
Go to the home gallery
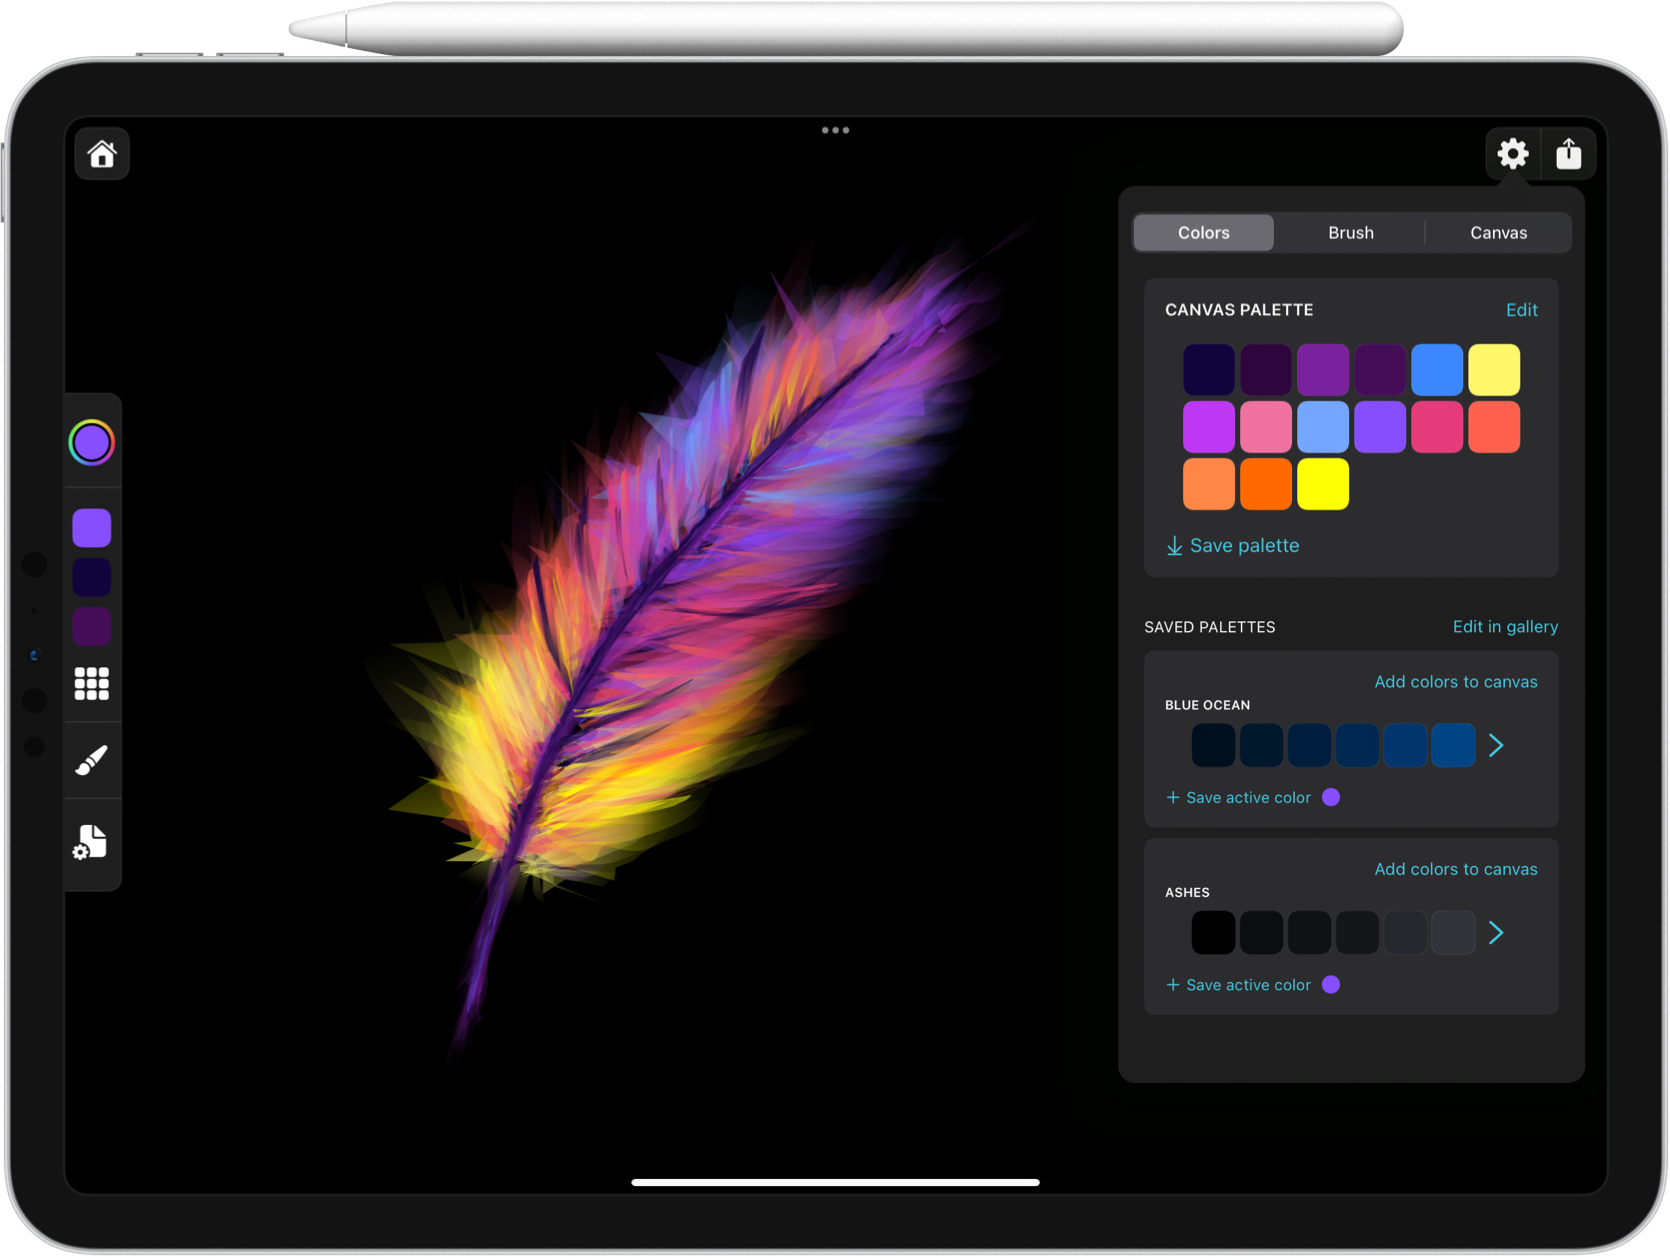click(x=102, y=154)
